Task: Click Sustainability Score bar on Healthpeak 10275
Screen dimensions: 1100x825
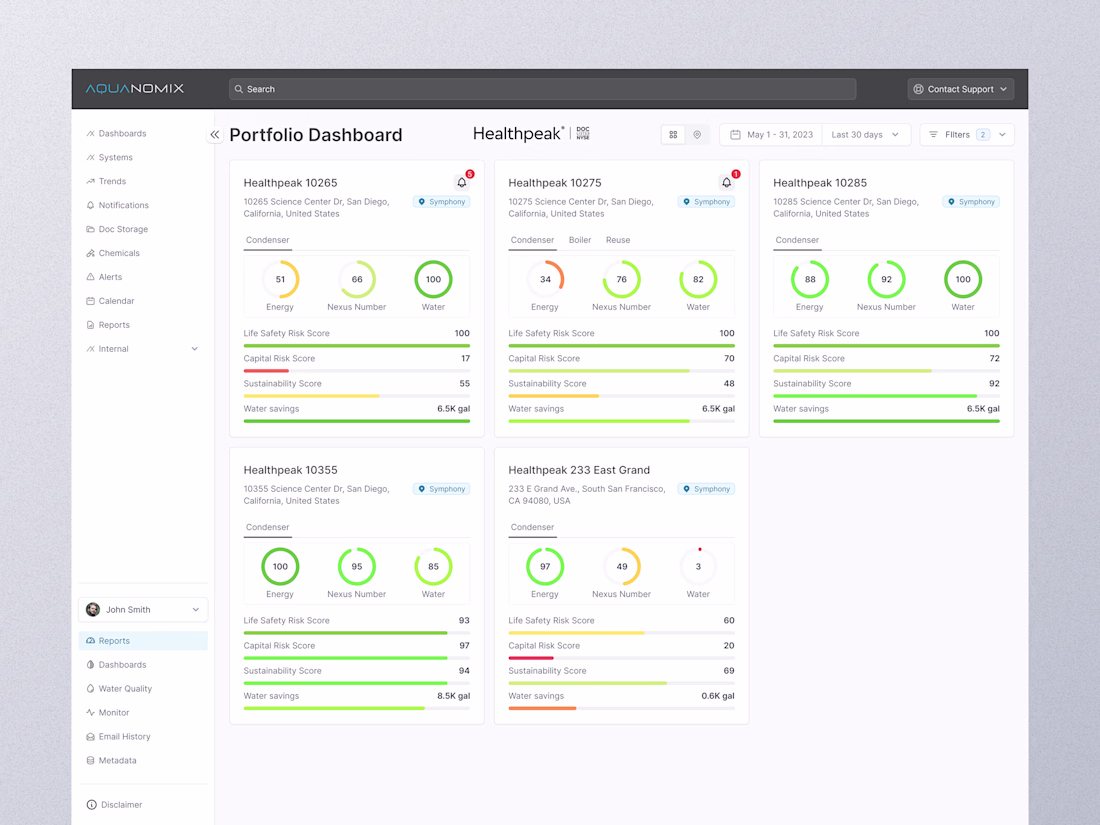Action: tap(622, 396)
